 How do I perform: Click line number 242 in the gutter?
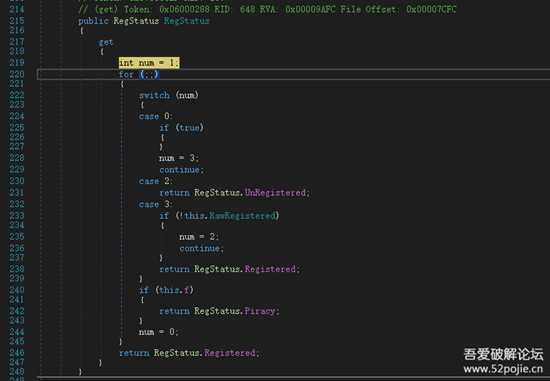pos(16,311)
